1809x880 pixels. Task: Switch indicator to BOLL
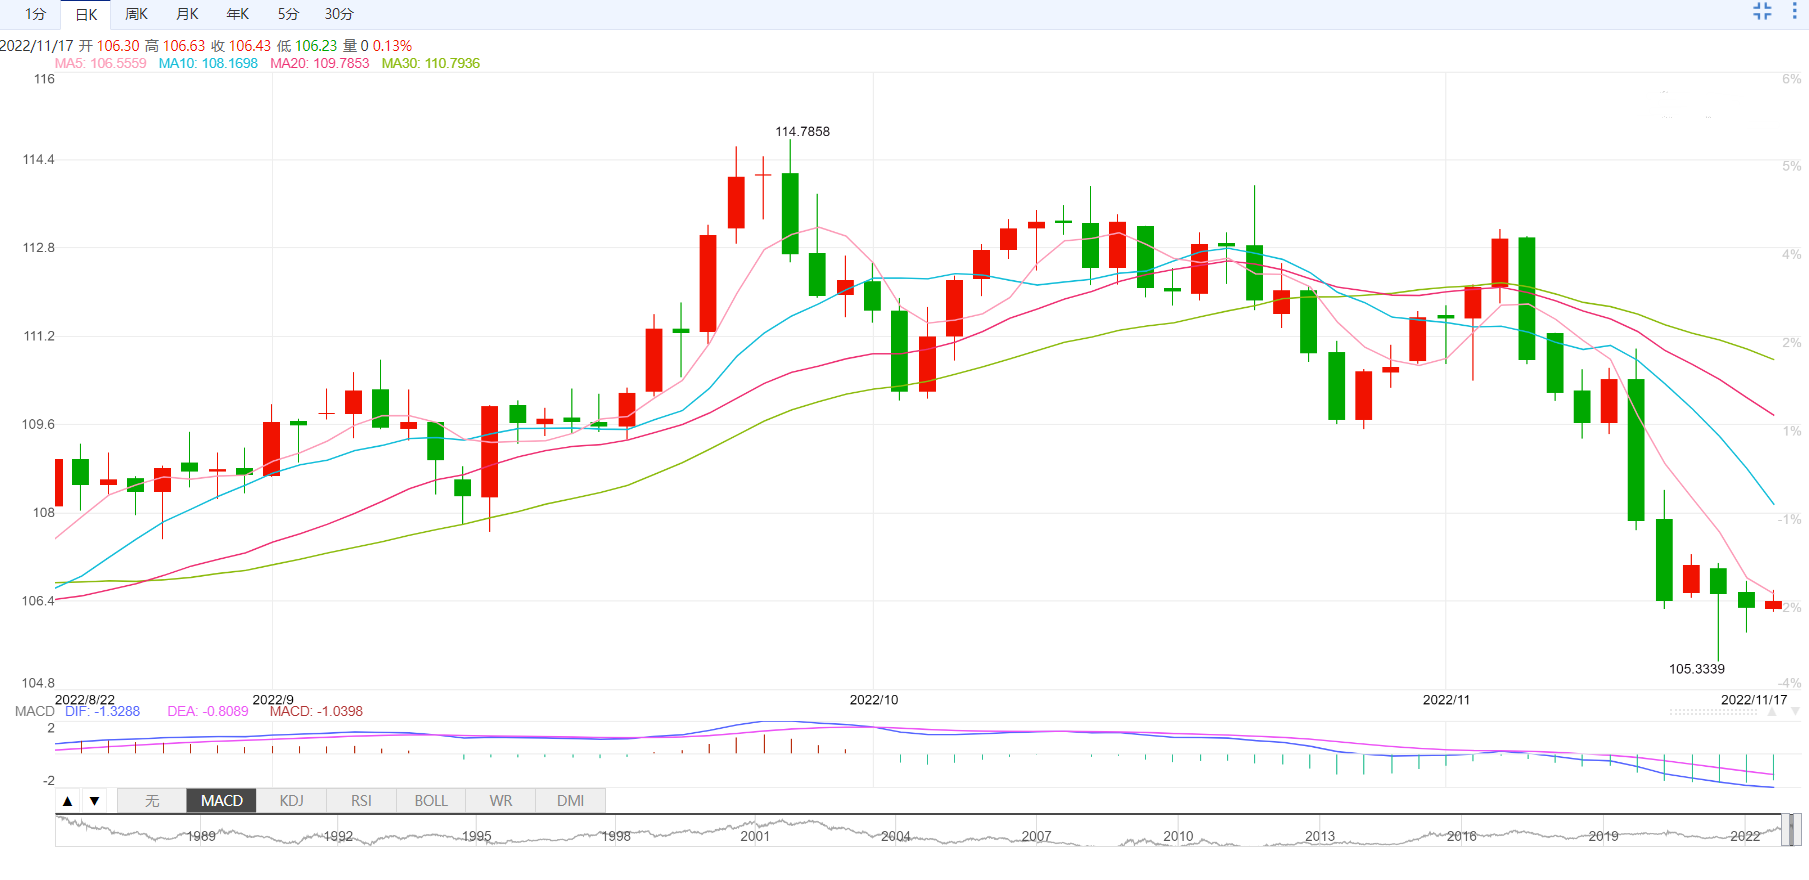431,801
